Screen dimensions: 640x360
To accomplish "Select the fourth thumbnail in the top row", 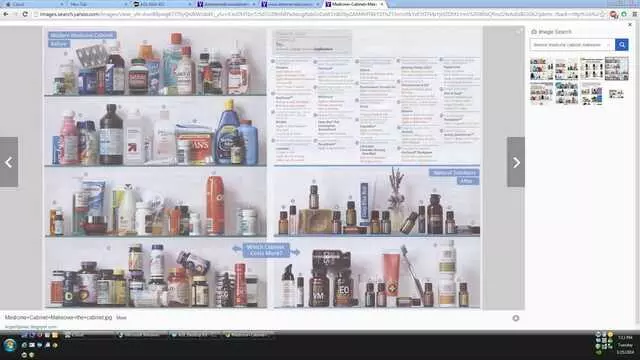I will [616, 69].
